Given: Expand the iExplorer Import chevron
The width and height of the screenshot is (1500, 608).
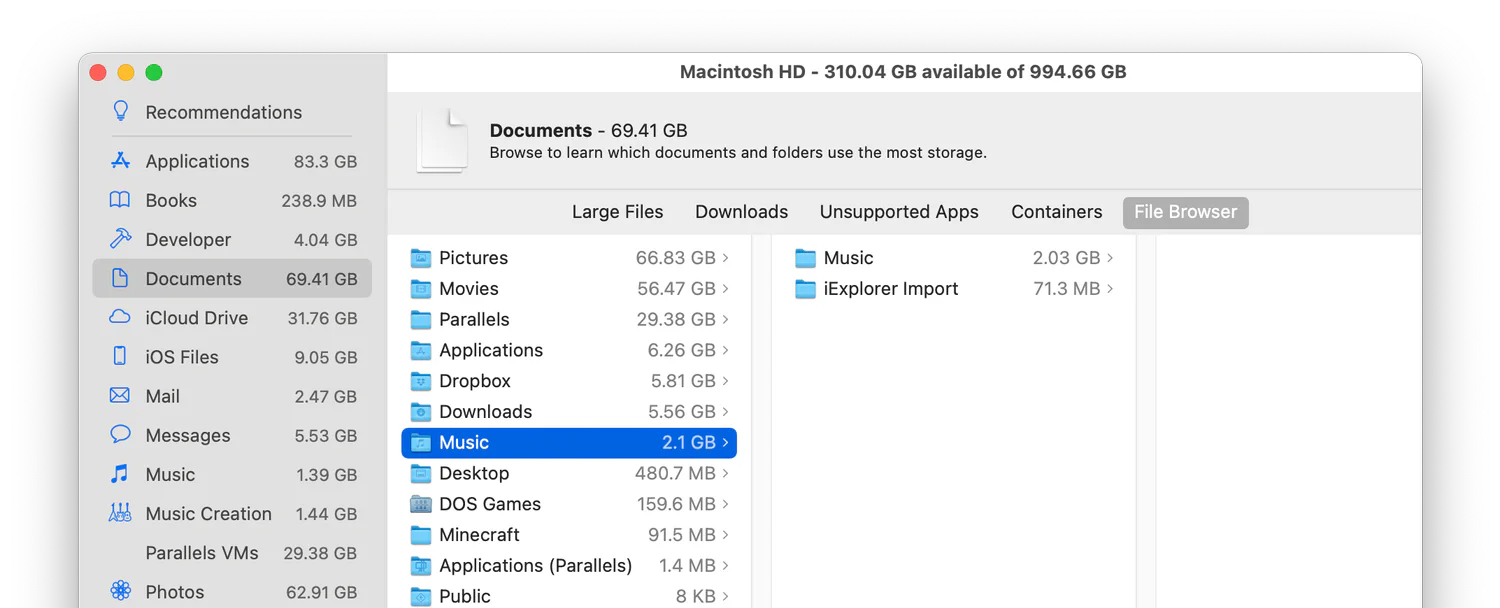Looking at the screenshot, I should 1110,289.
